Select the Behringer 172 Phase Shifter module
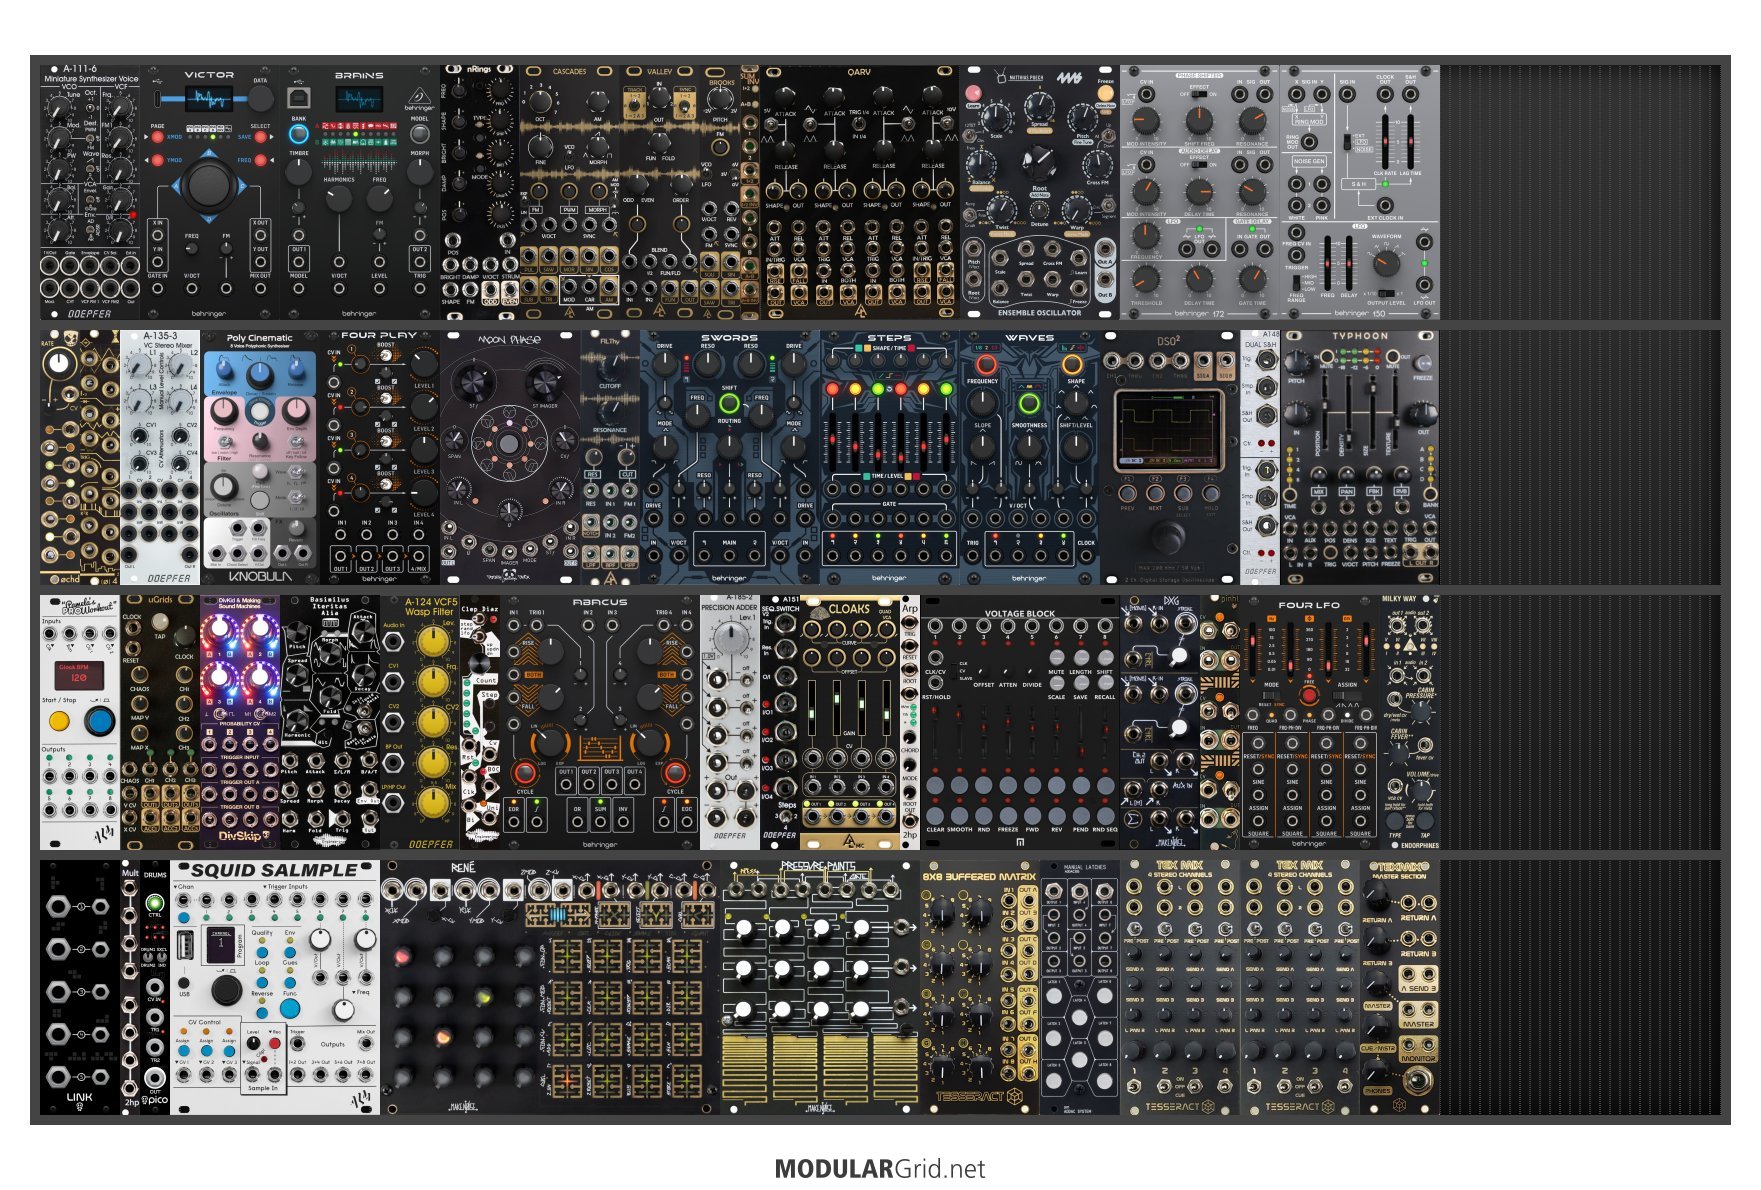The width and height of the screenshot is (1761, 1190). (1200, 192)
